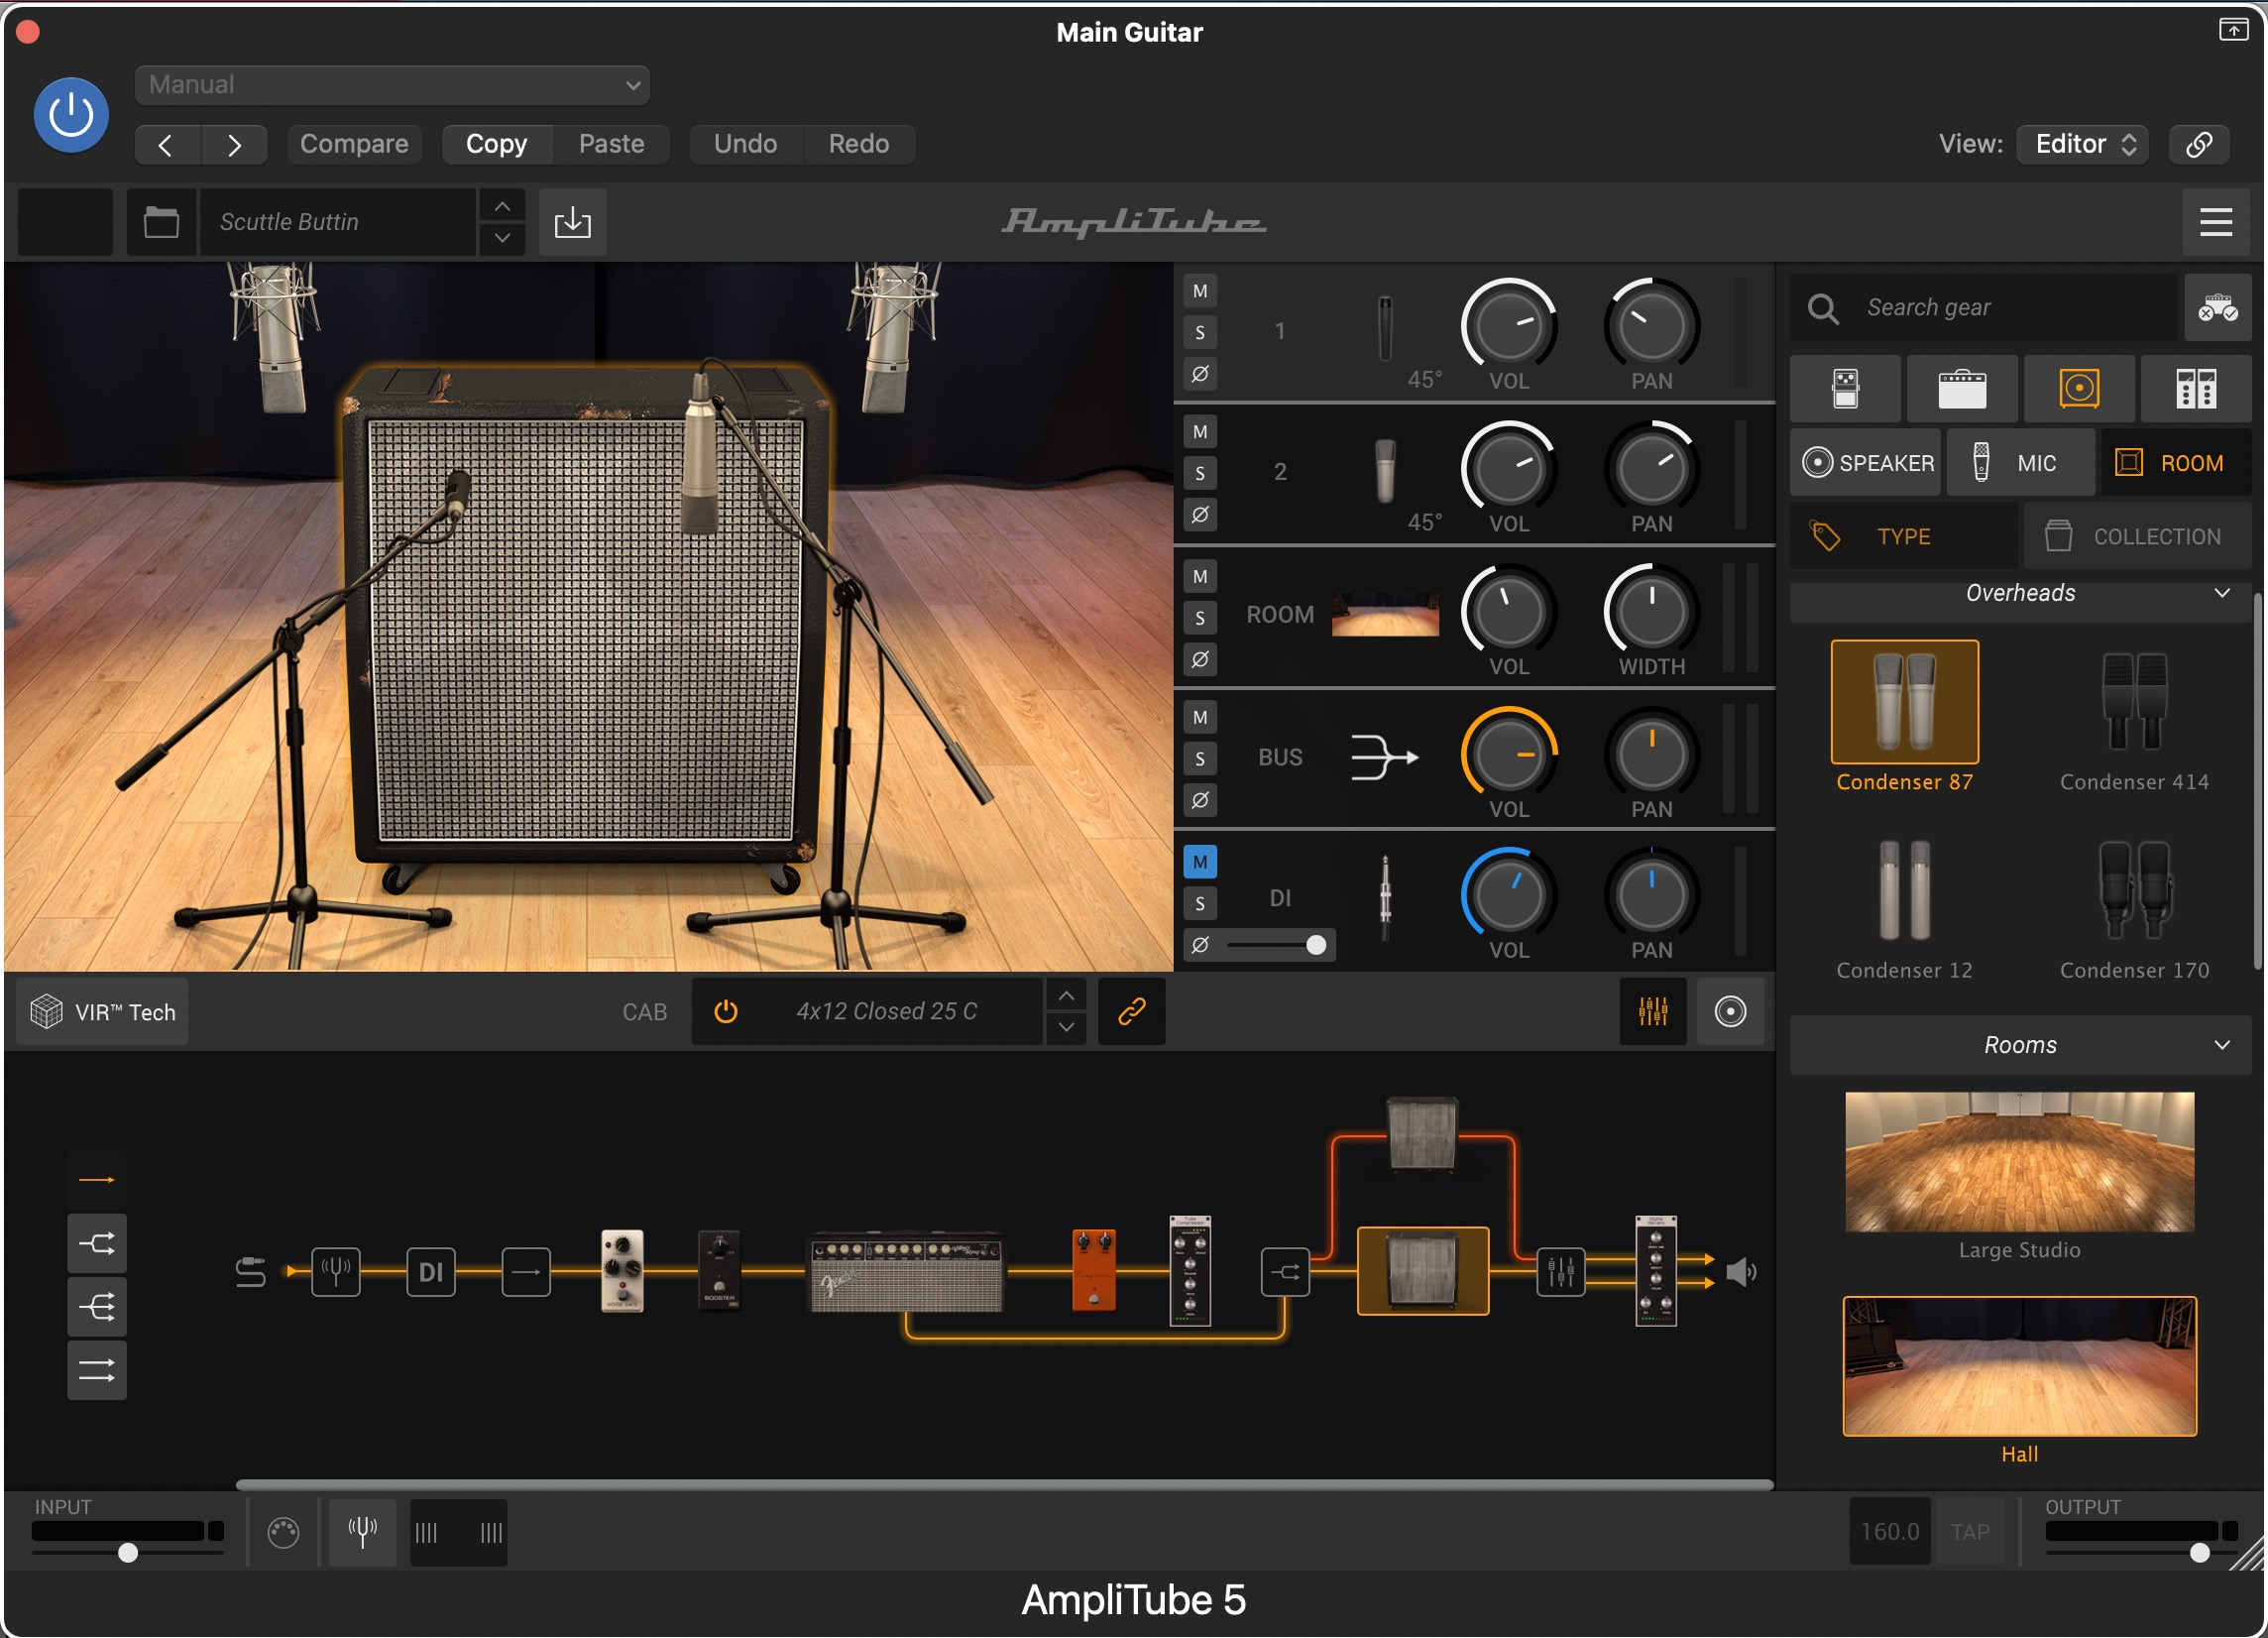
Task: Click in the Search gear field
Action: (x=1985, y=308)
